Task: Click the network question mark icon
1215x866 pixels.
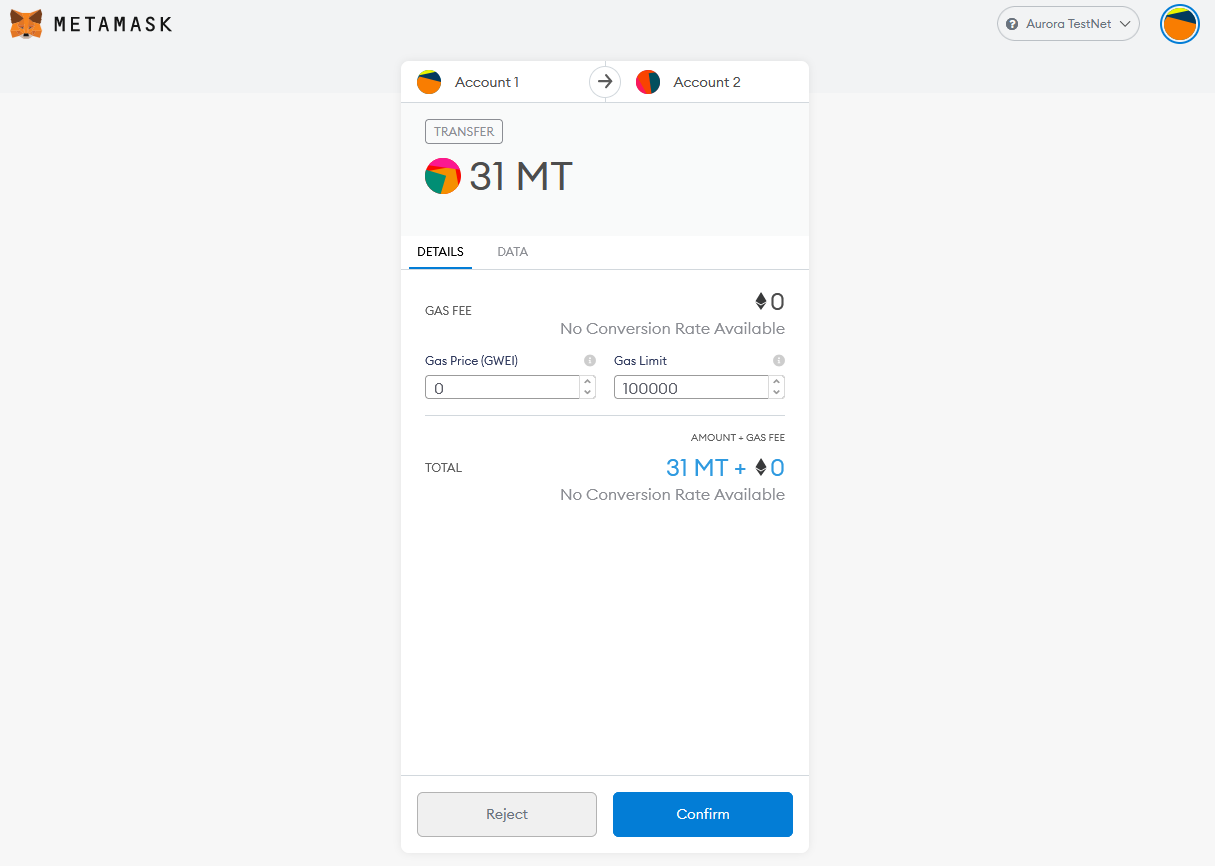Action: coord(1012,24)
